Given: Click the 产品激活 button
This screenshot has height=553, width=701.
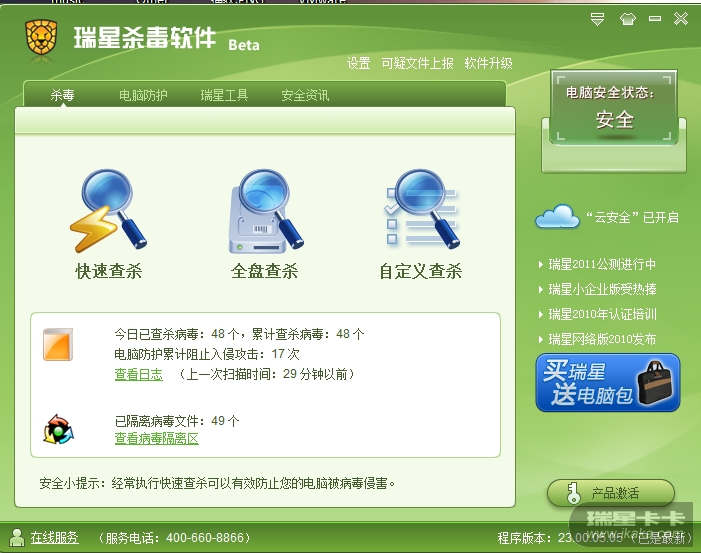Looking at the screenshot, I should pos(611,493).
